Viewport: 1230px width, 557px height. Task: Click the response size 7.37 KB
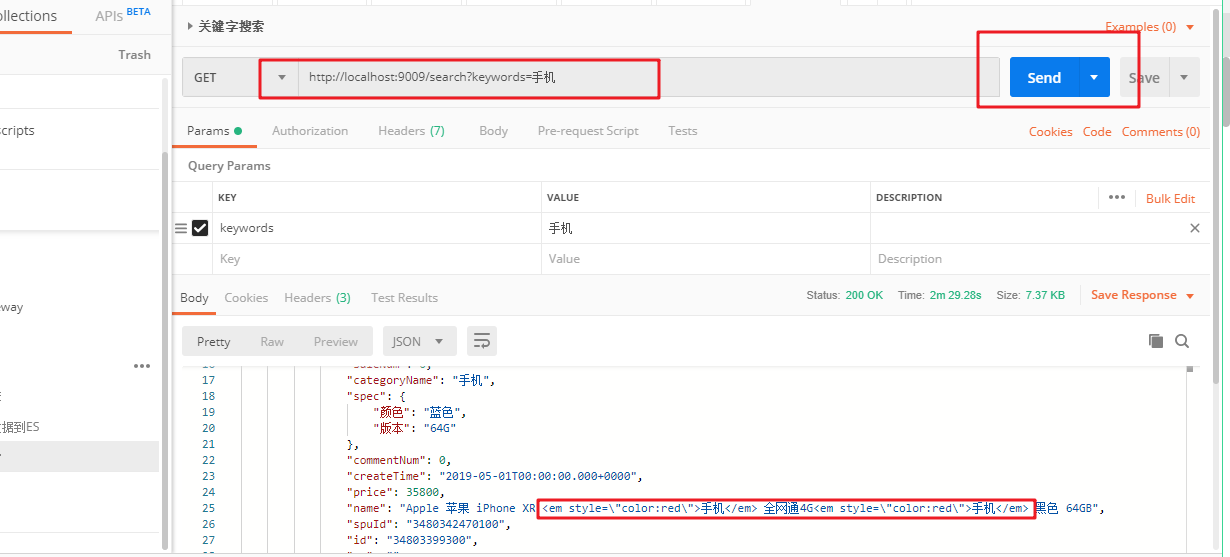(x=1044, y=295)
